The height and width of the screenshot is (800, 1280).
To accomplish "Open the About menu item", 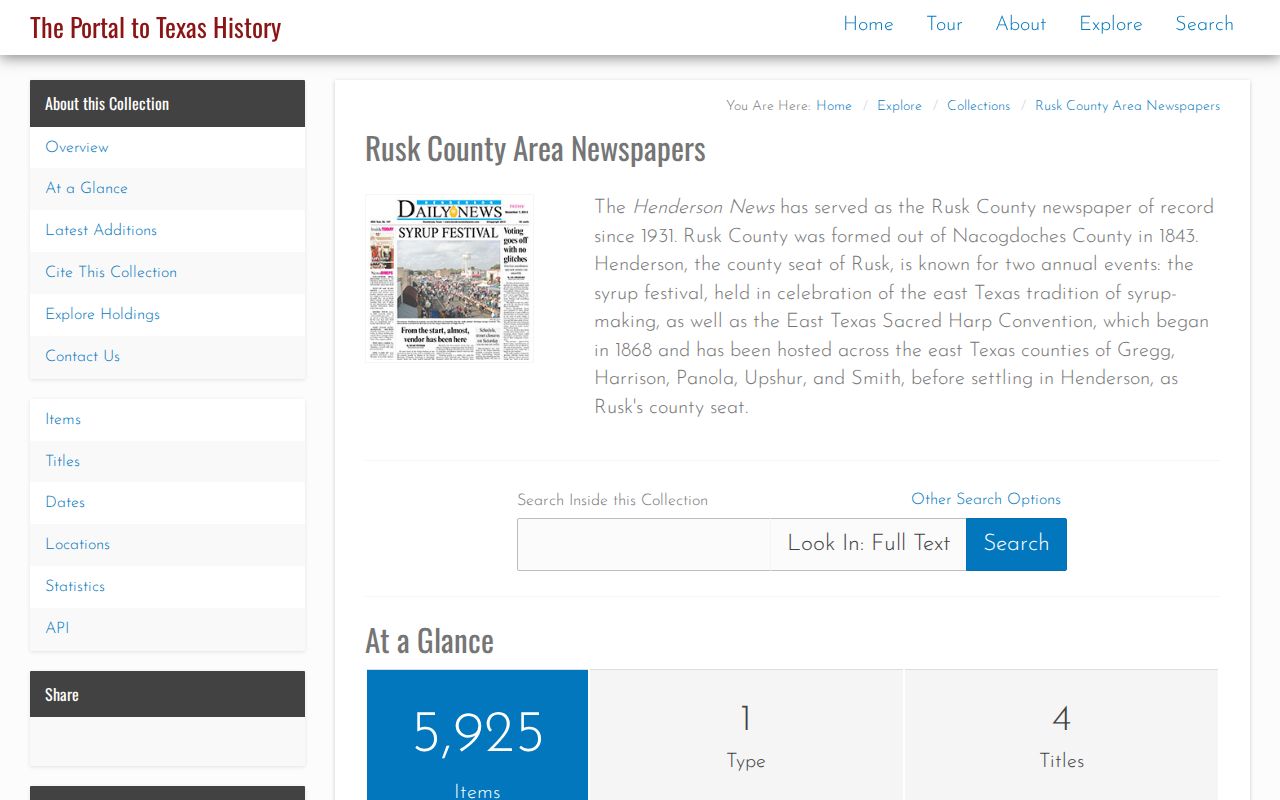I will tap(1020, 24).
